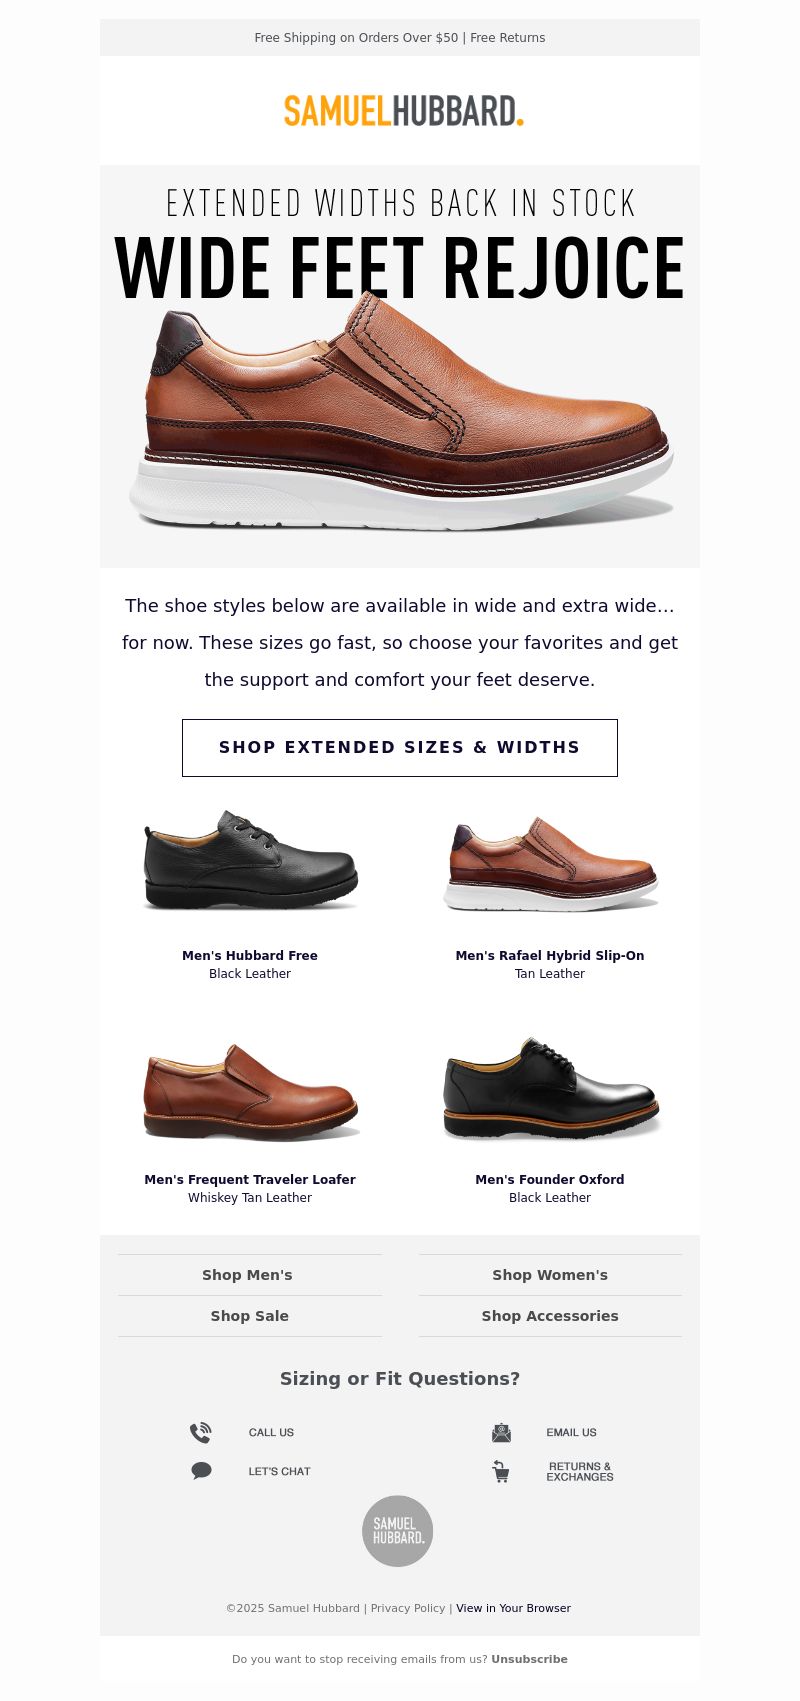Go to the Shop Accessories section

[x=550, y=1316]
